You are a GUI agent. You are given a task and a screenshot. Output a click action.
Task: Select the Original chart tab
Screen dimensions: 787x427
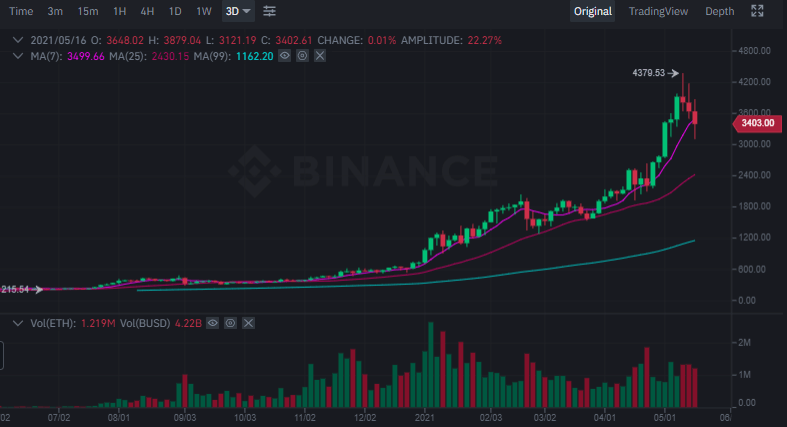click(x=592, y=11)
